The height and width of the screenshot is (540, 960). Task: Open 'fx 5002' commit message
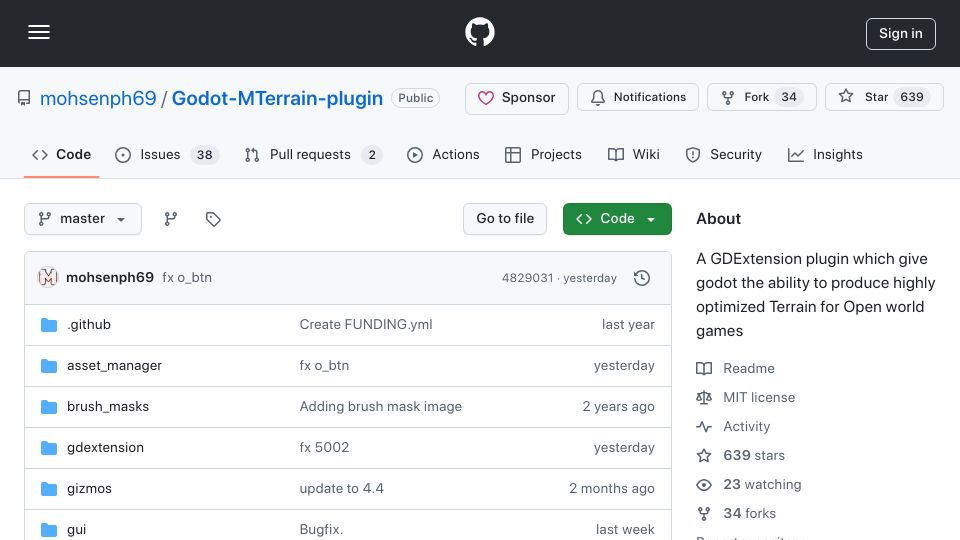[324, 448]
